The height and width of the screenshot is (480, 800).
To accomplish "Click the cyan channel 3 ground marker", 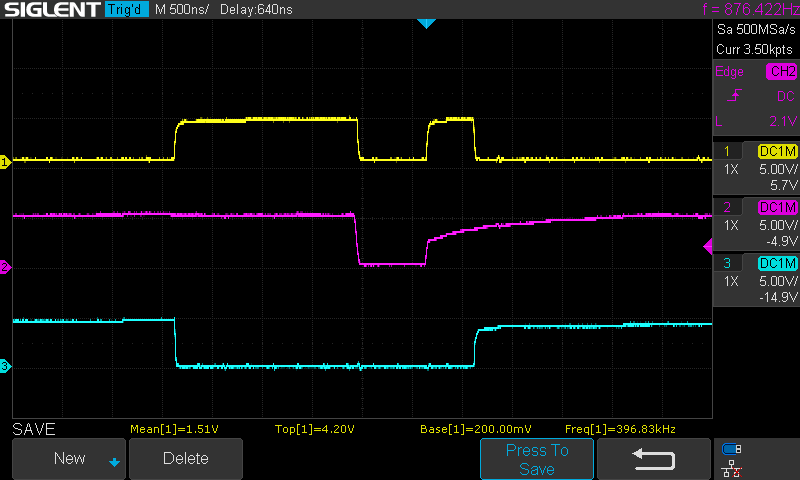I will [x=5, y=366].
